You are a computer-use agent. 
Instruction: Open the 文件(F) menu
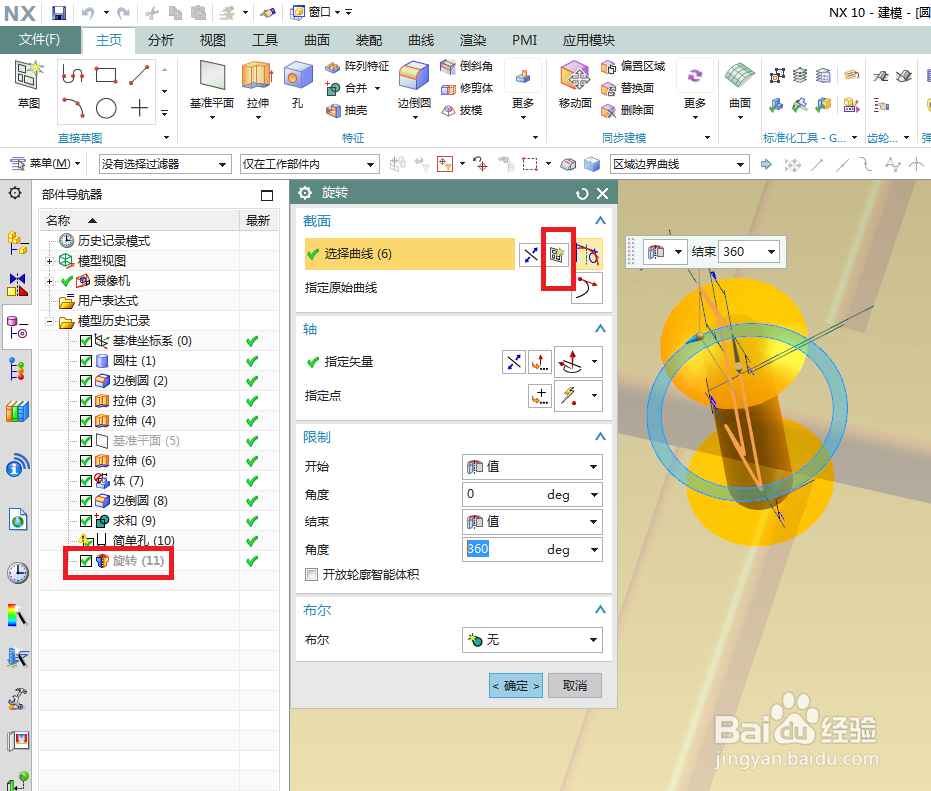point(40,40)
